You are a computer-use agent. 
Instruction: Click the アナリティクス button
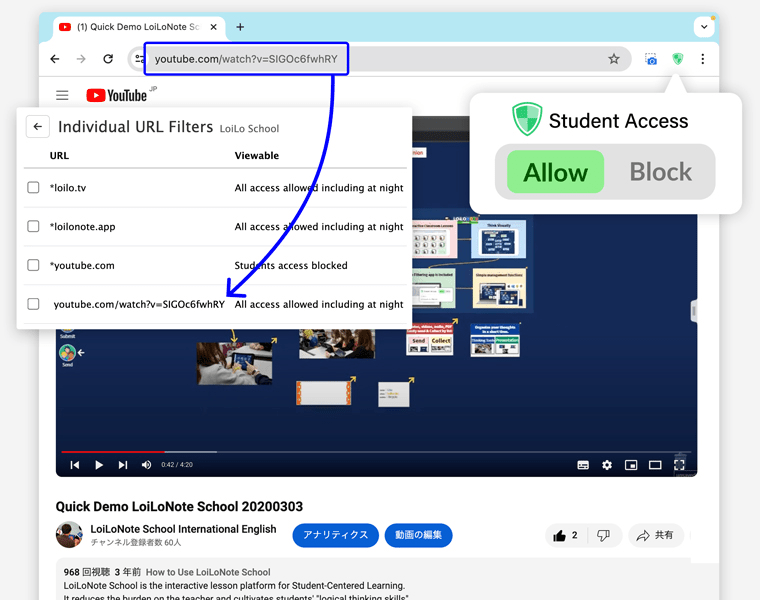(x=335, y=535)
